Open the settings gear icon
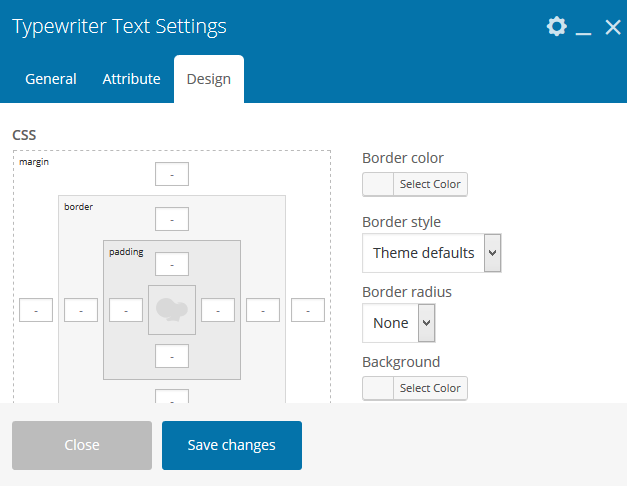 click(557, 27)
